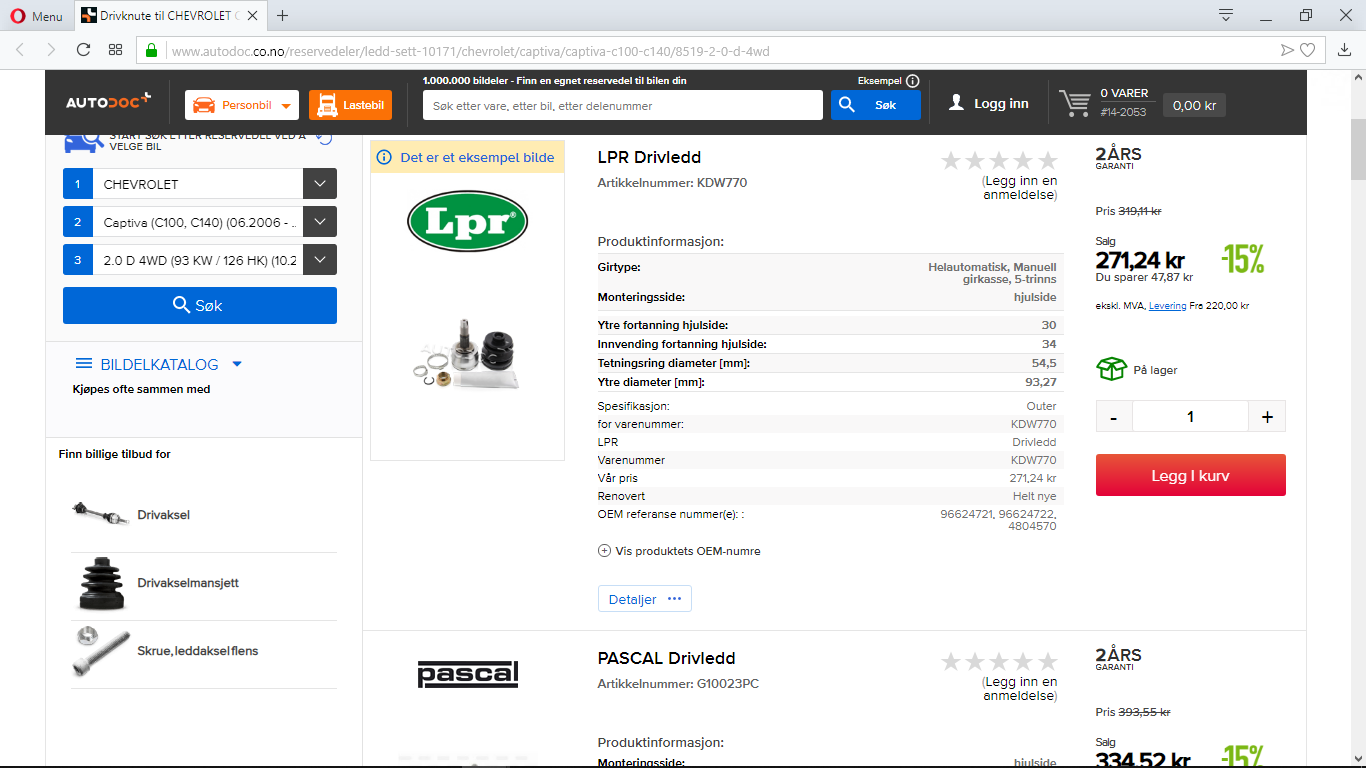Click the quantity field showing 1
Screen dimensions: 1366x768
tap(1190, 417)
